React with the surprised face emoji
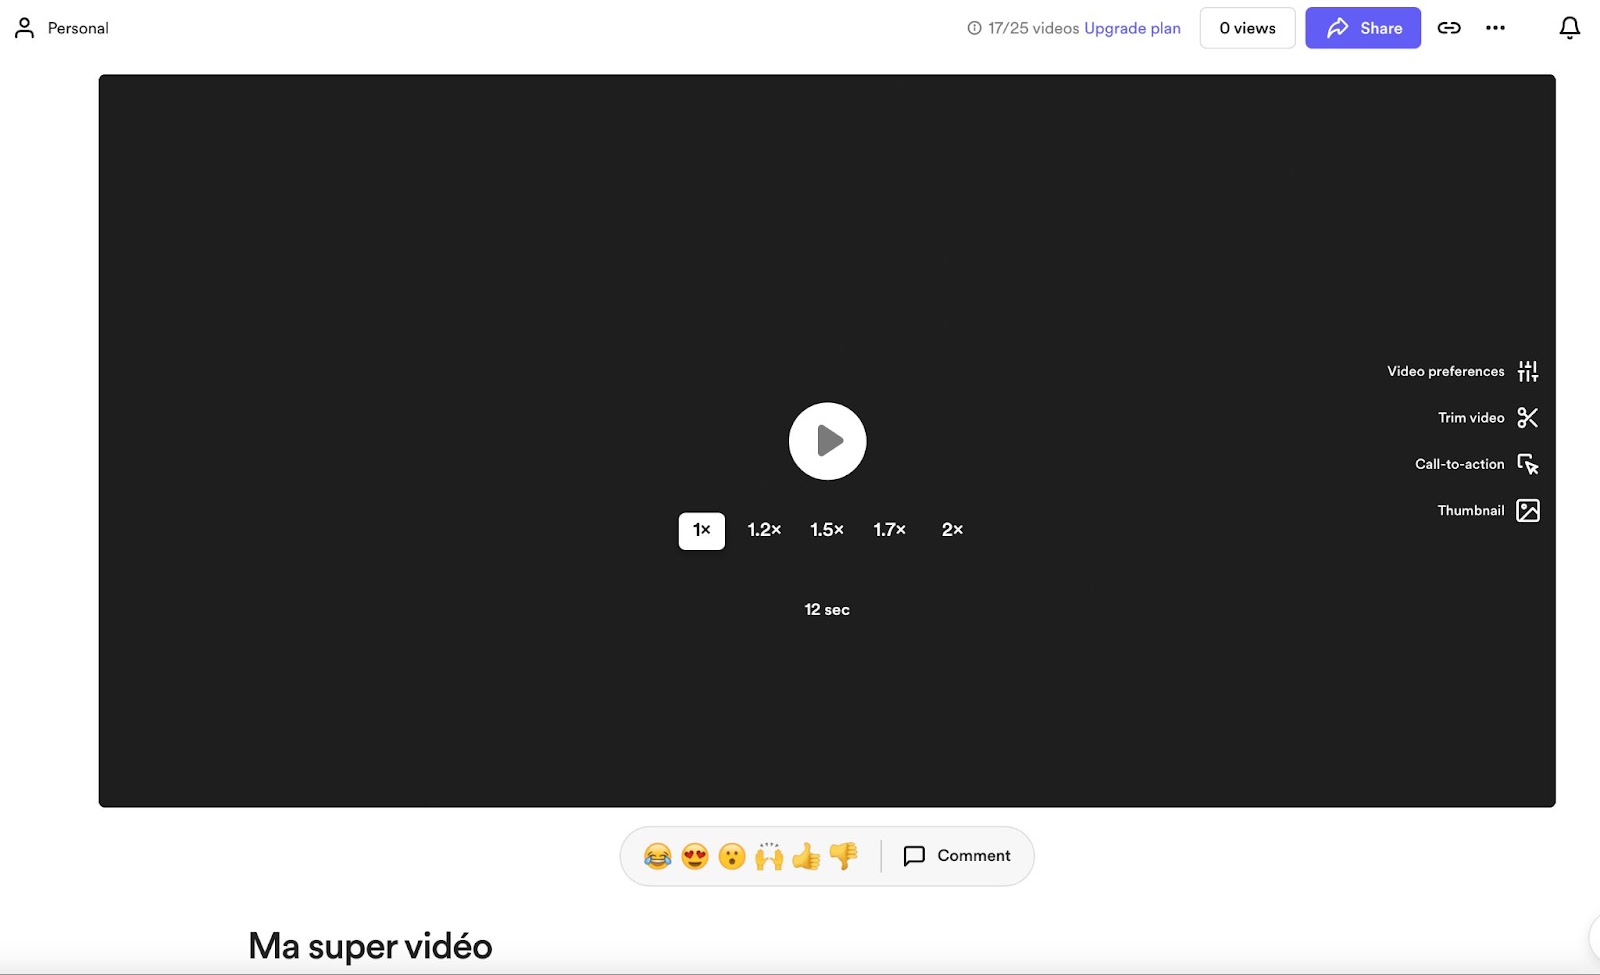Image resolution: width=1600 pixels, height=975 pixels. tap(732, 856)
